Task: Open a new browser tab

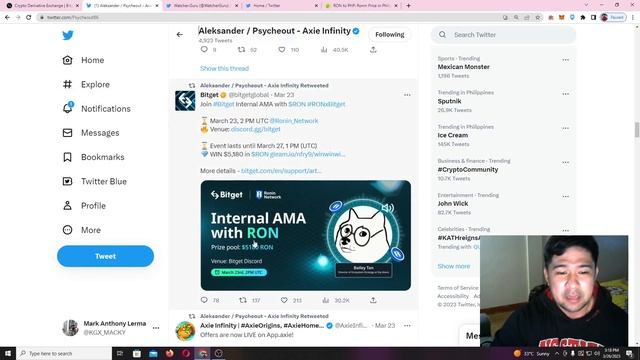Action: tap(408, 6)
